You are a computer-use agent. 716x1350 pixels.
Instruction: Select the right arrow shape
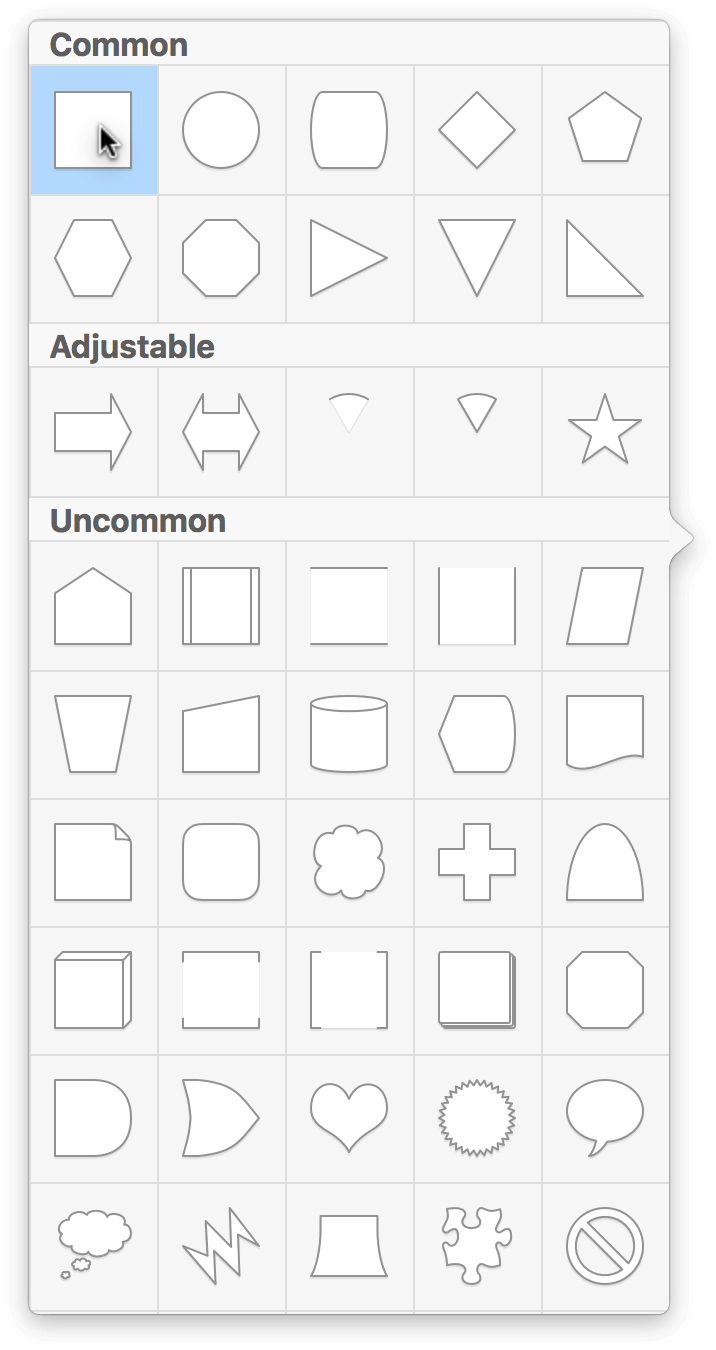pos(93,431)
